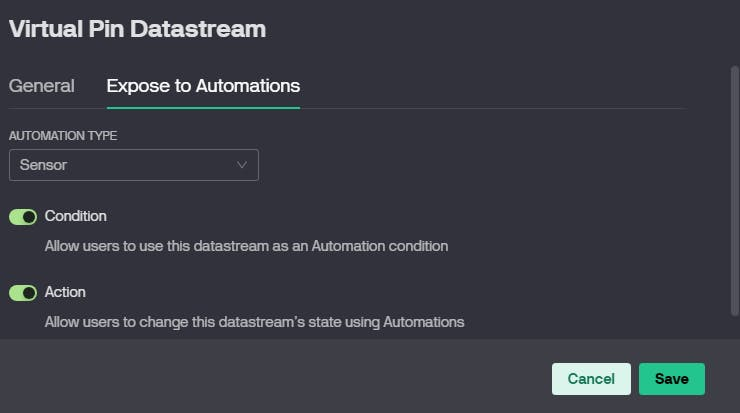The width and height of the screenshot is (740, 413).
Task: Click the Automation condition description text
Action: pos(246,245)
